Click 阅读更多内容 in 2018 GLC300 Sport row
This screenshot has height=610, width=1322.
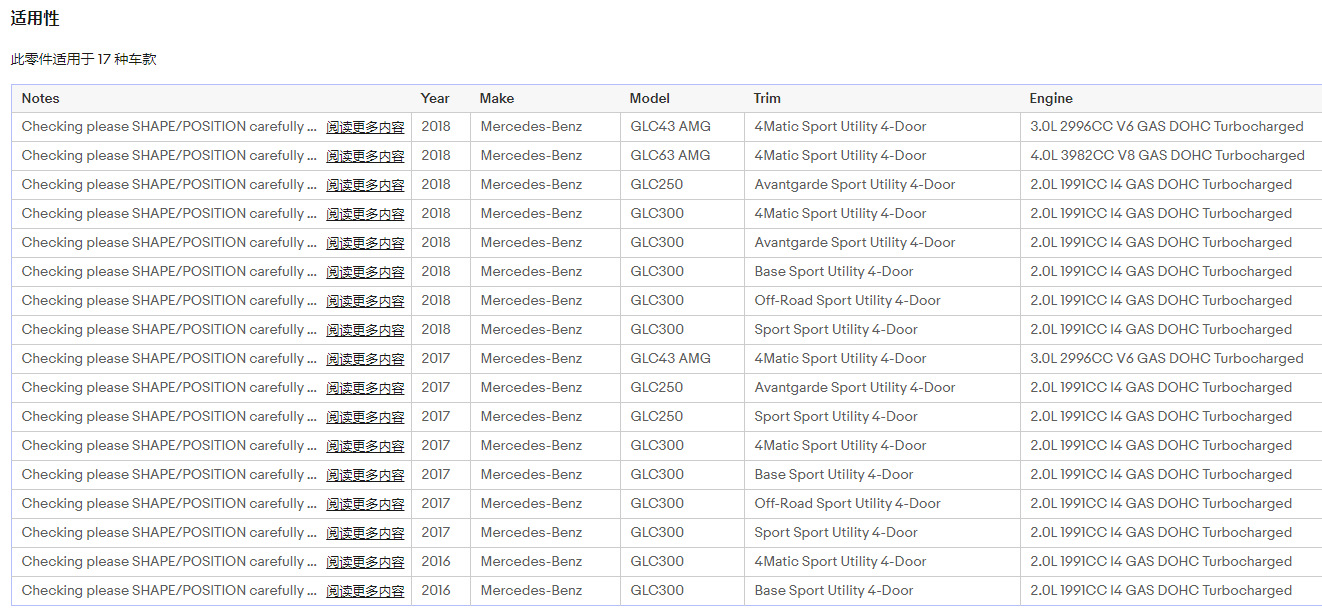365,330
